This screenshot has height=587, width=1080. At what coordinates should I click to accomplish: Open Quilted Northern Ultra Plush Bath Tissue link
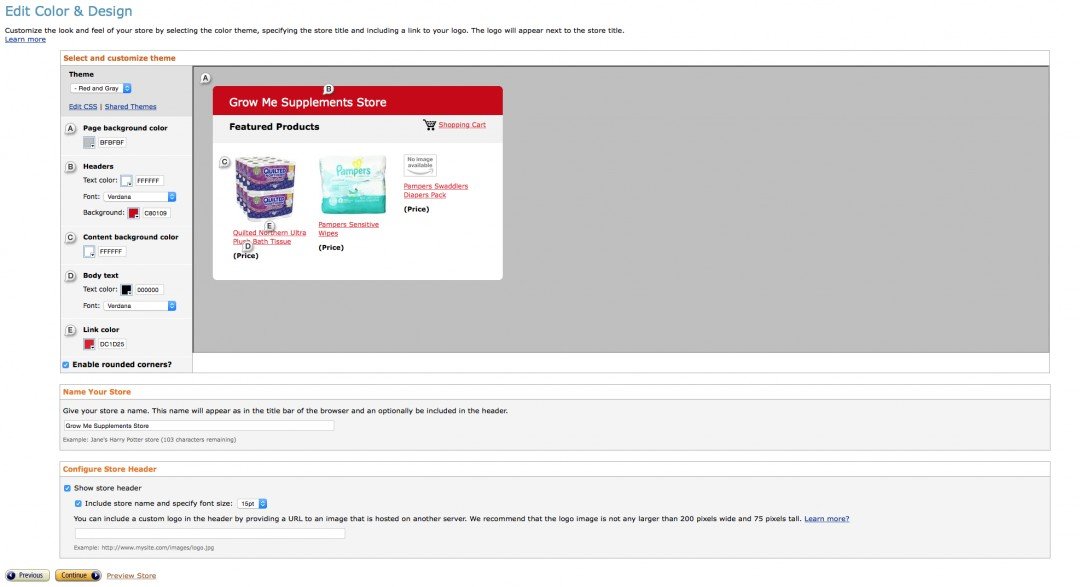[x=269, y=237]
